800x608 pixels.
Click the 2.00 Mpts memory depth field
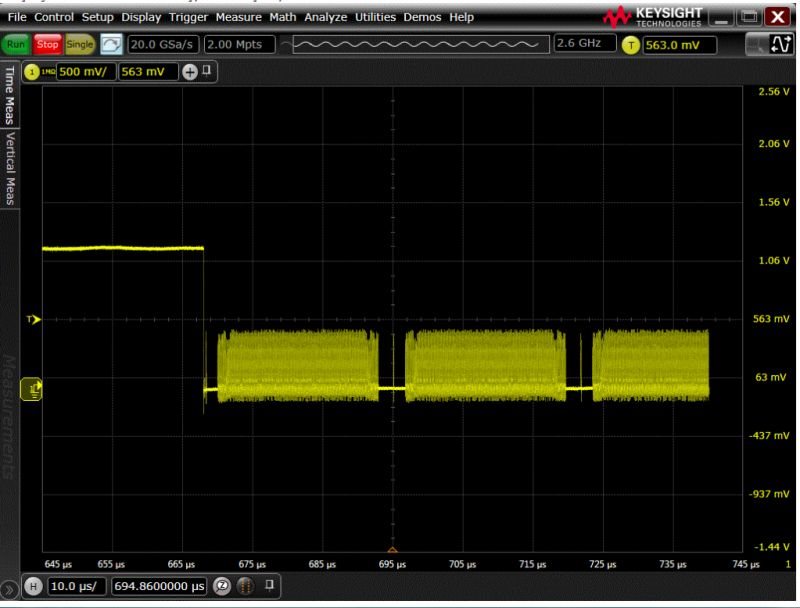[239, 44]
